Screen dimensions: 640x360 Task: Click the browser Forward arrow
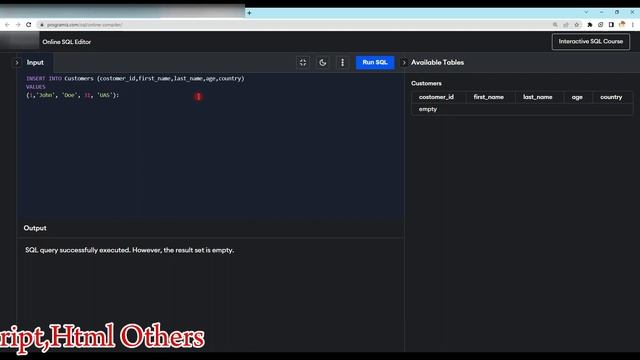click(x=18, y=25)
